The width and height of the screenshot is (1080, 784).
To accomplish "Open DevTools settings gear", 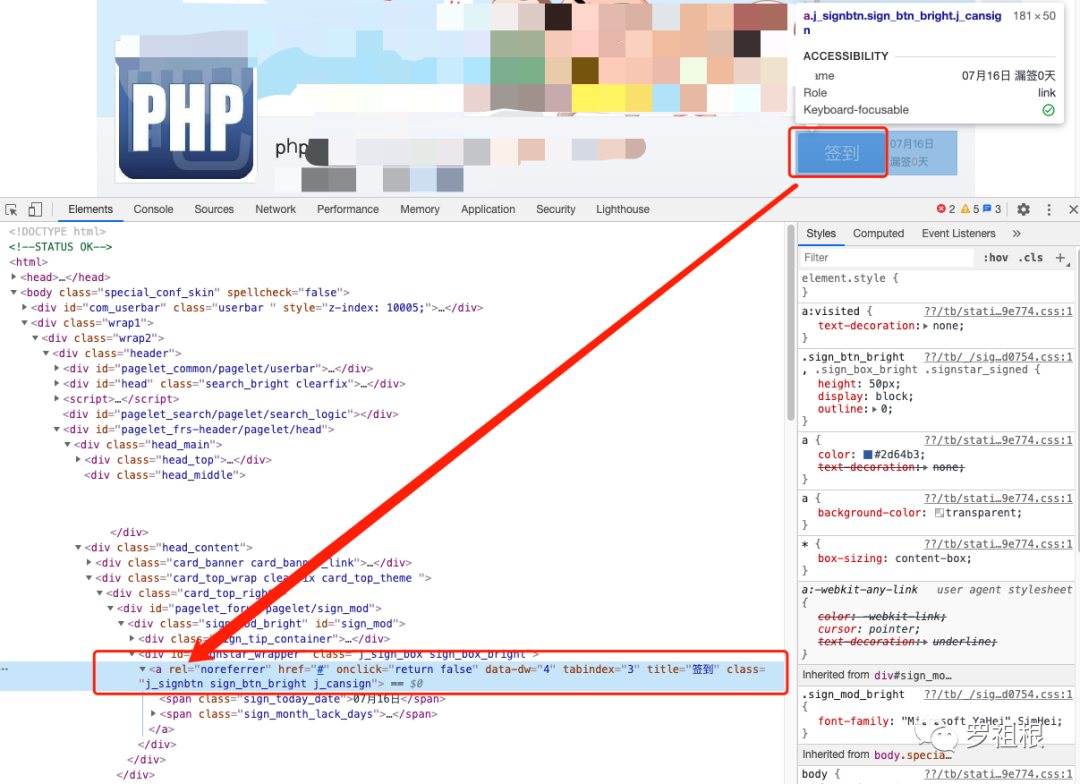I will pyautogui.click(x=1024, y=209).
